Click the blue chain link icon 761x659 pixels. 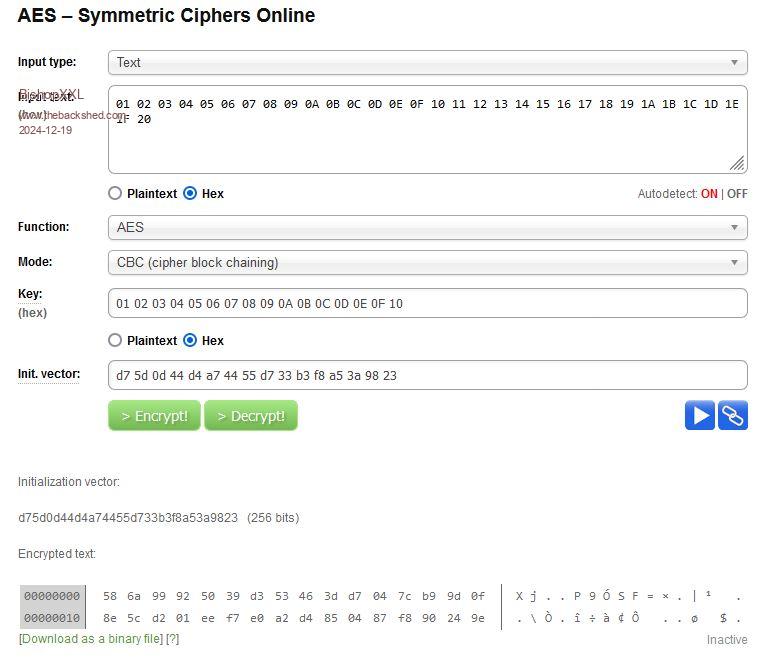tap(733, 415)
